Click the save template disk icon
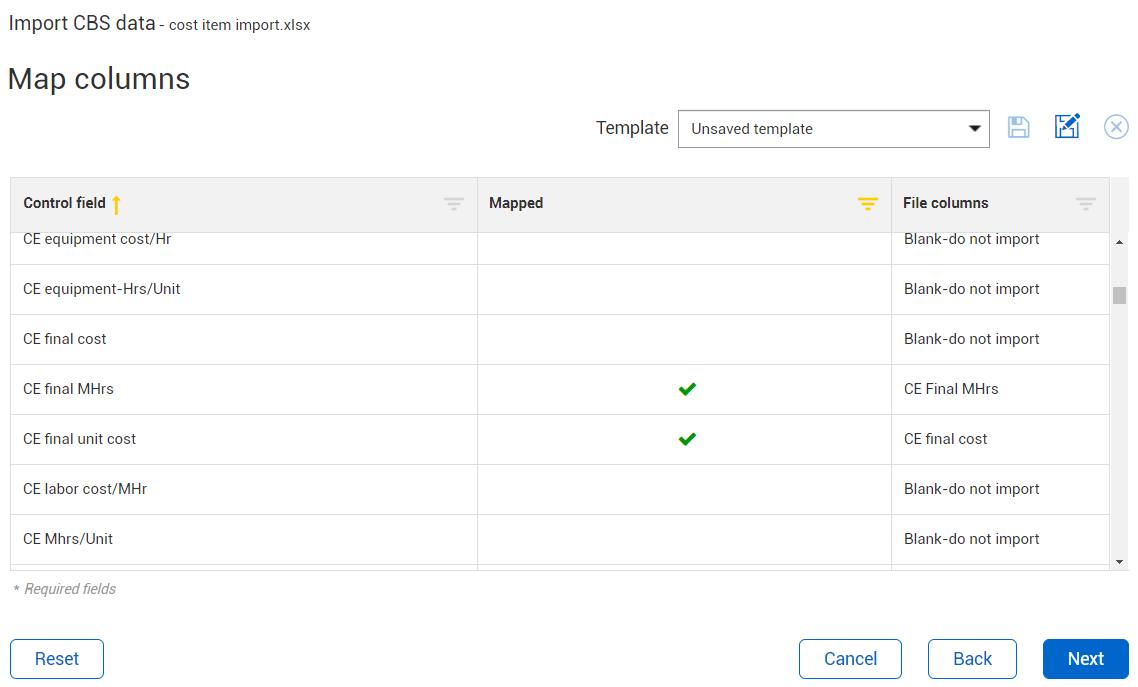Image resolution: width=1138 pixels, height=687 pixels. tap(1018, 127)
